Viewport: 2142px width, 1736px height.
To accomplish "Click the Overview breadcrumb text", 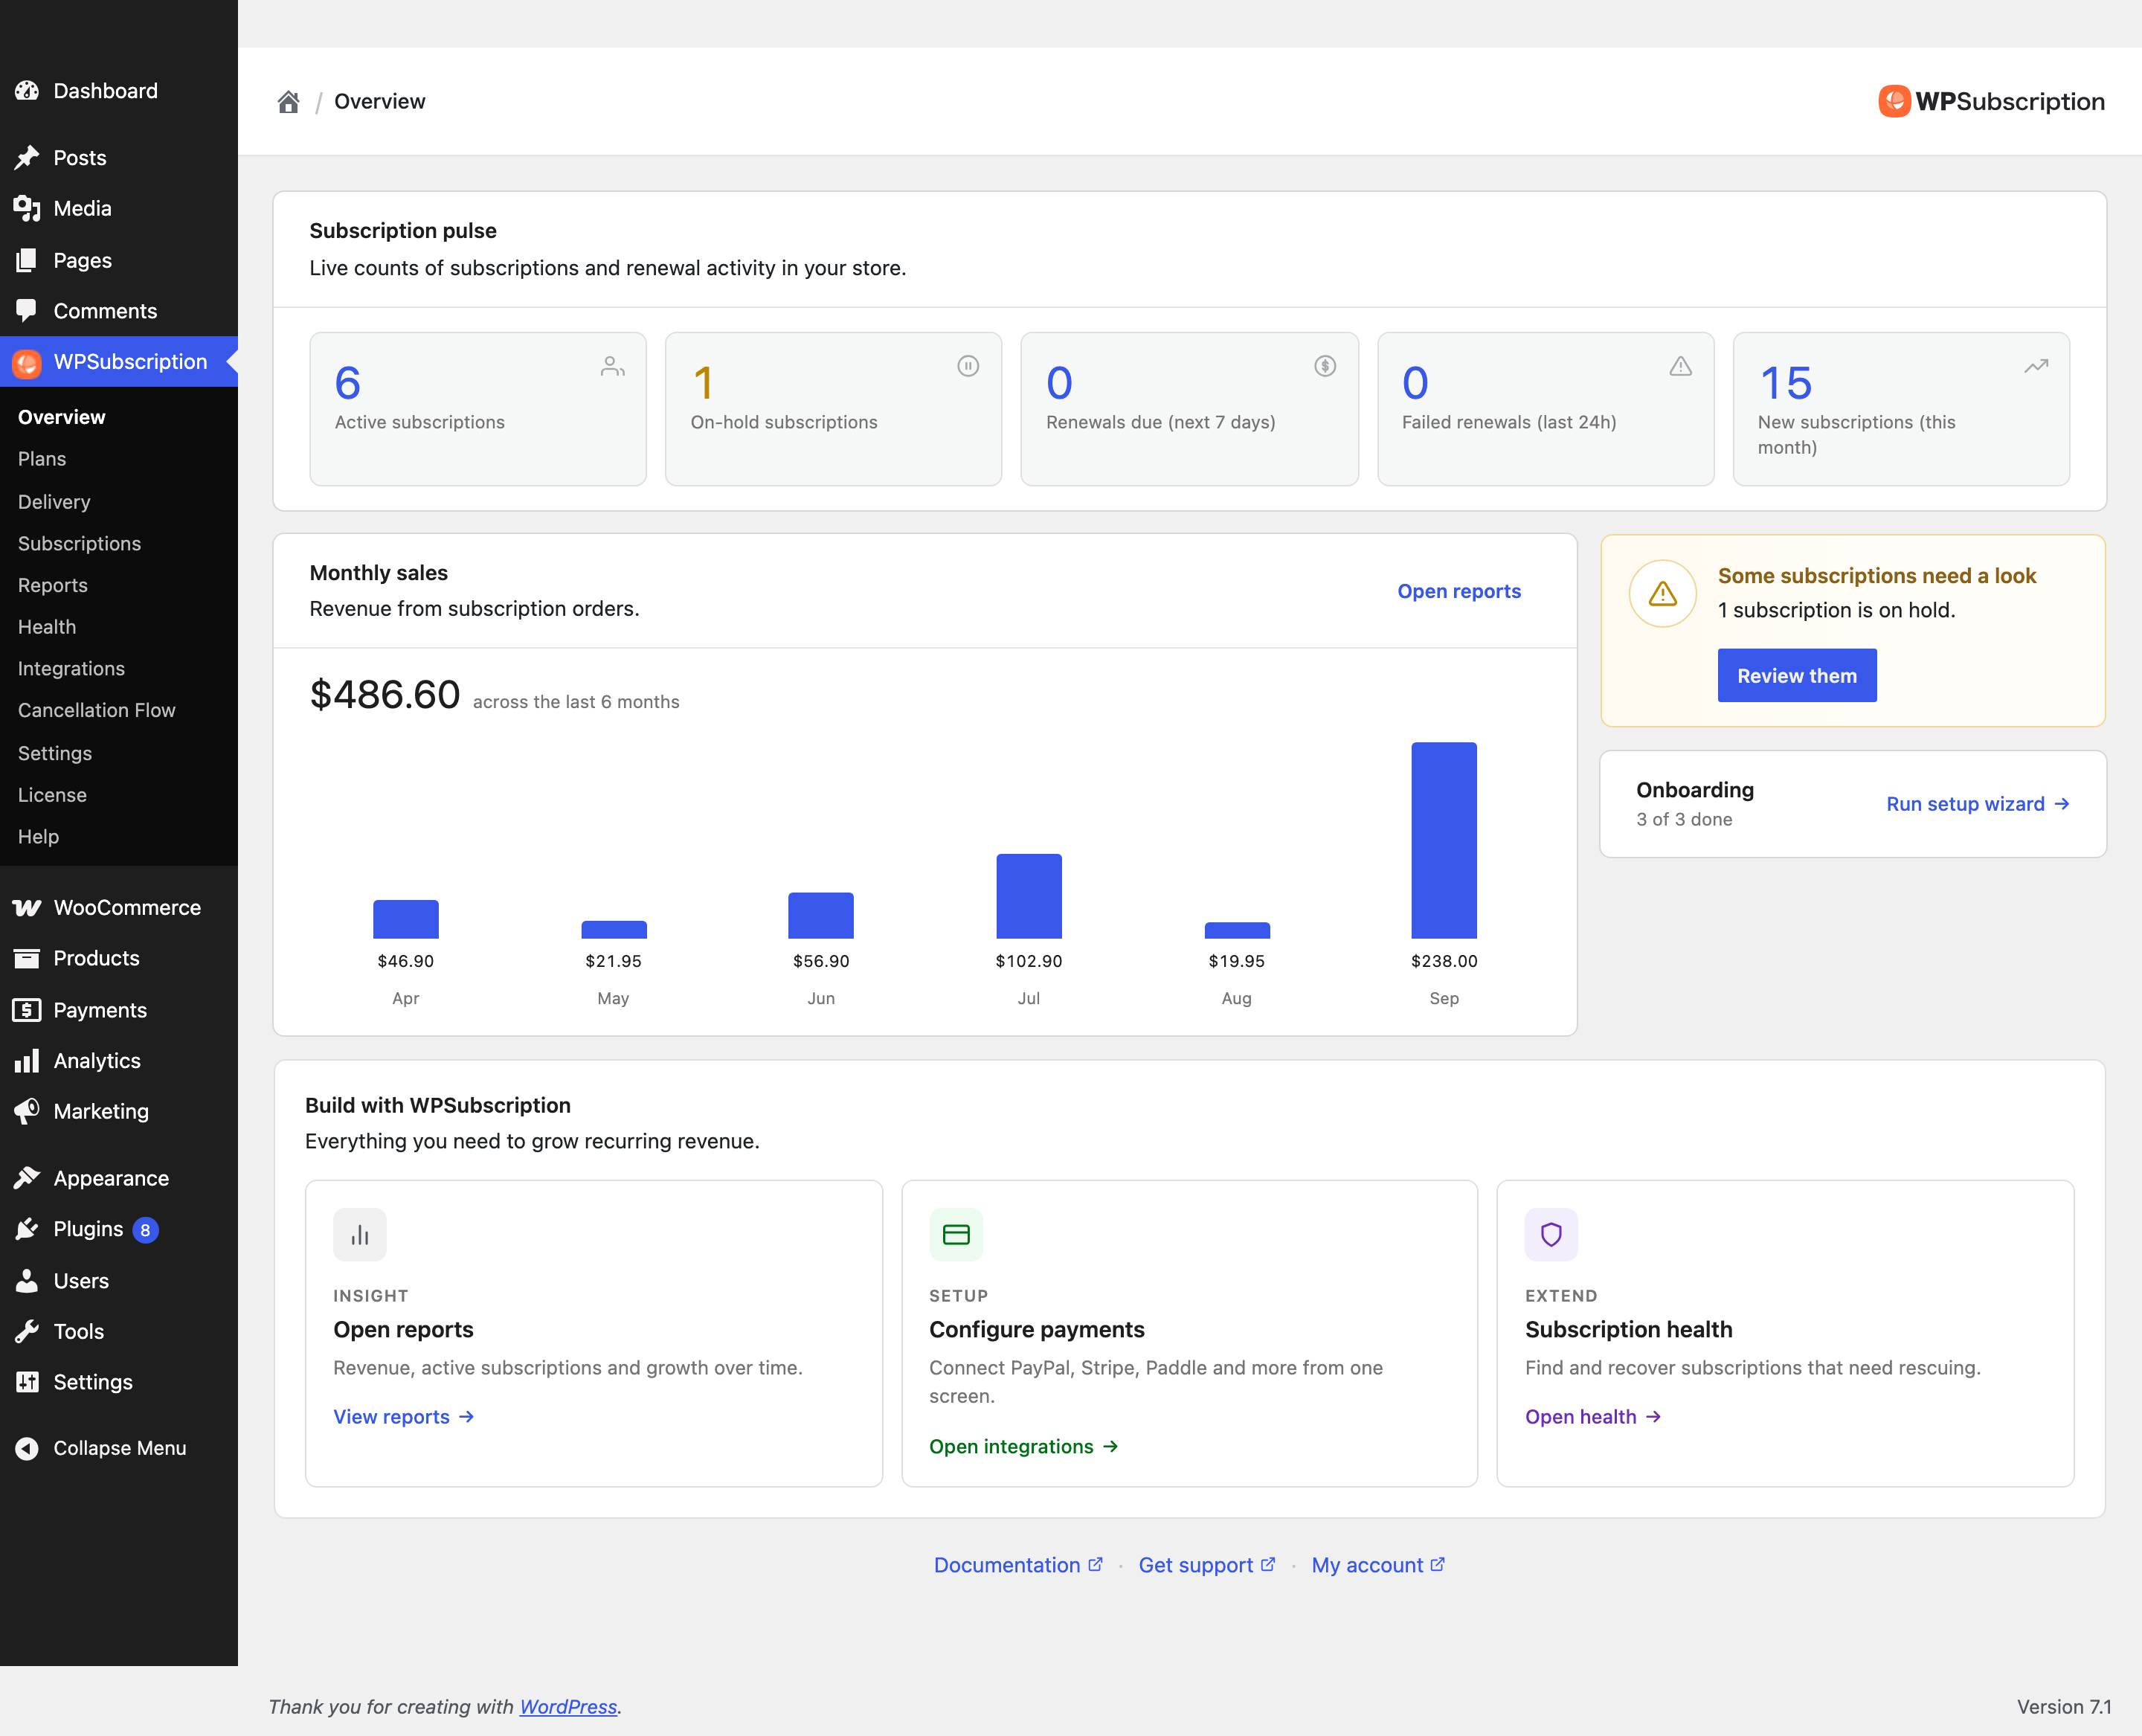I will [380, 102].
